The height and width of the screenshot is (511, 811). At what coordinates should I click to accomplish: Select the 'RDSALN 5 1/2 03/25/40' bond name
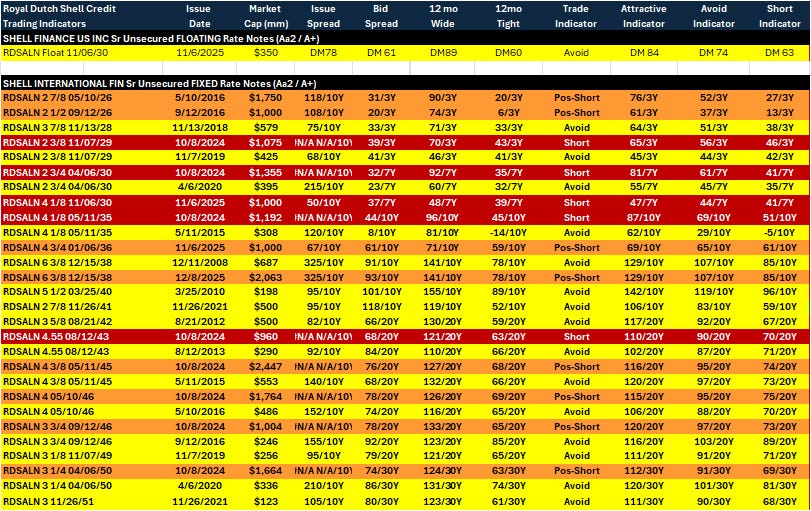point(57,292)
